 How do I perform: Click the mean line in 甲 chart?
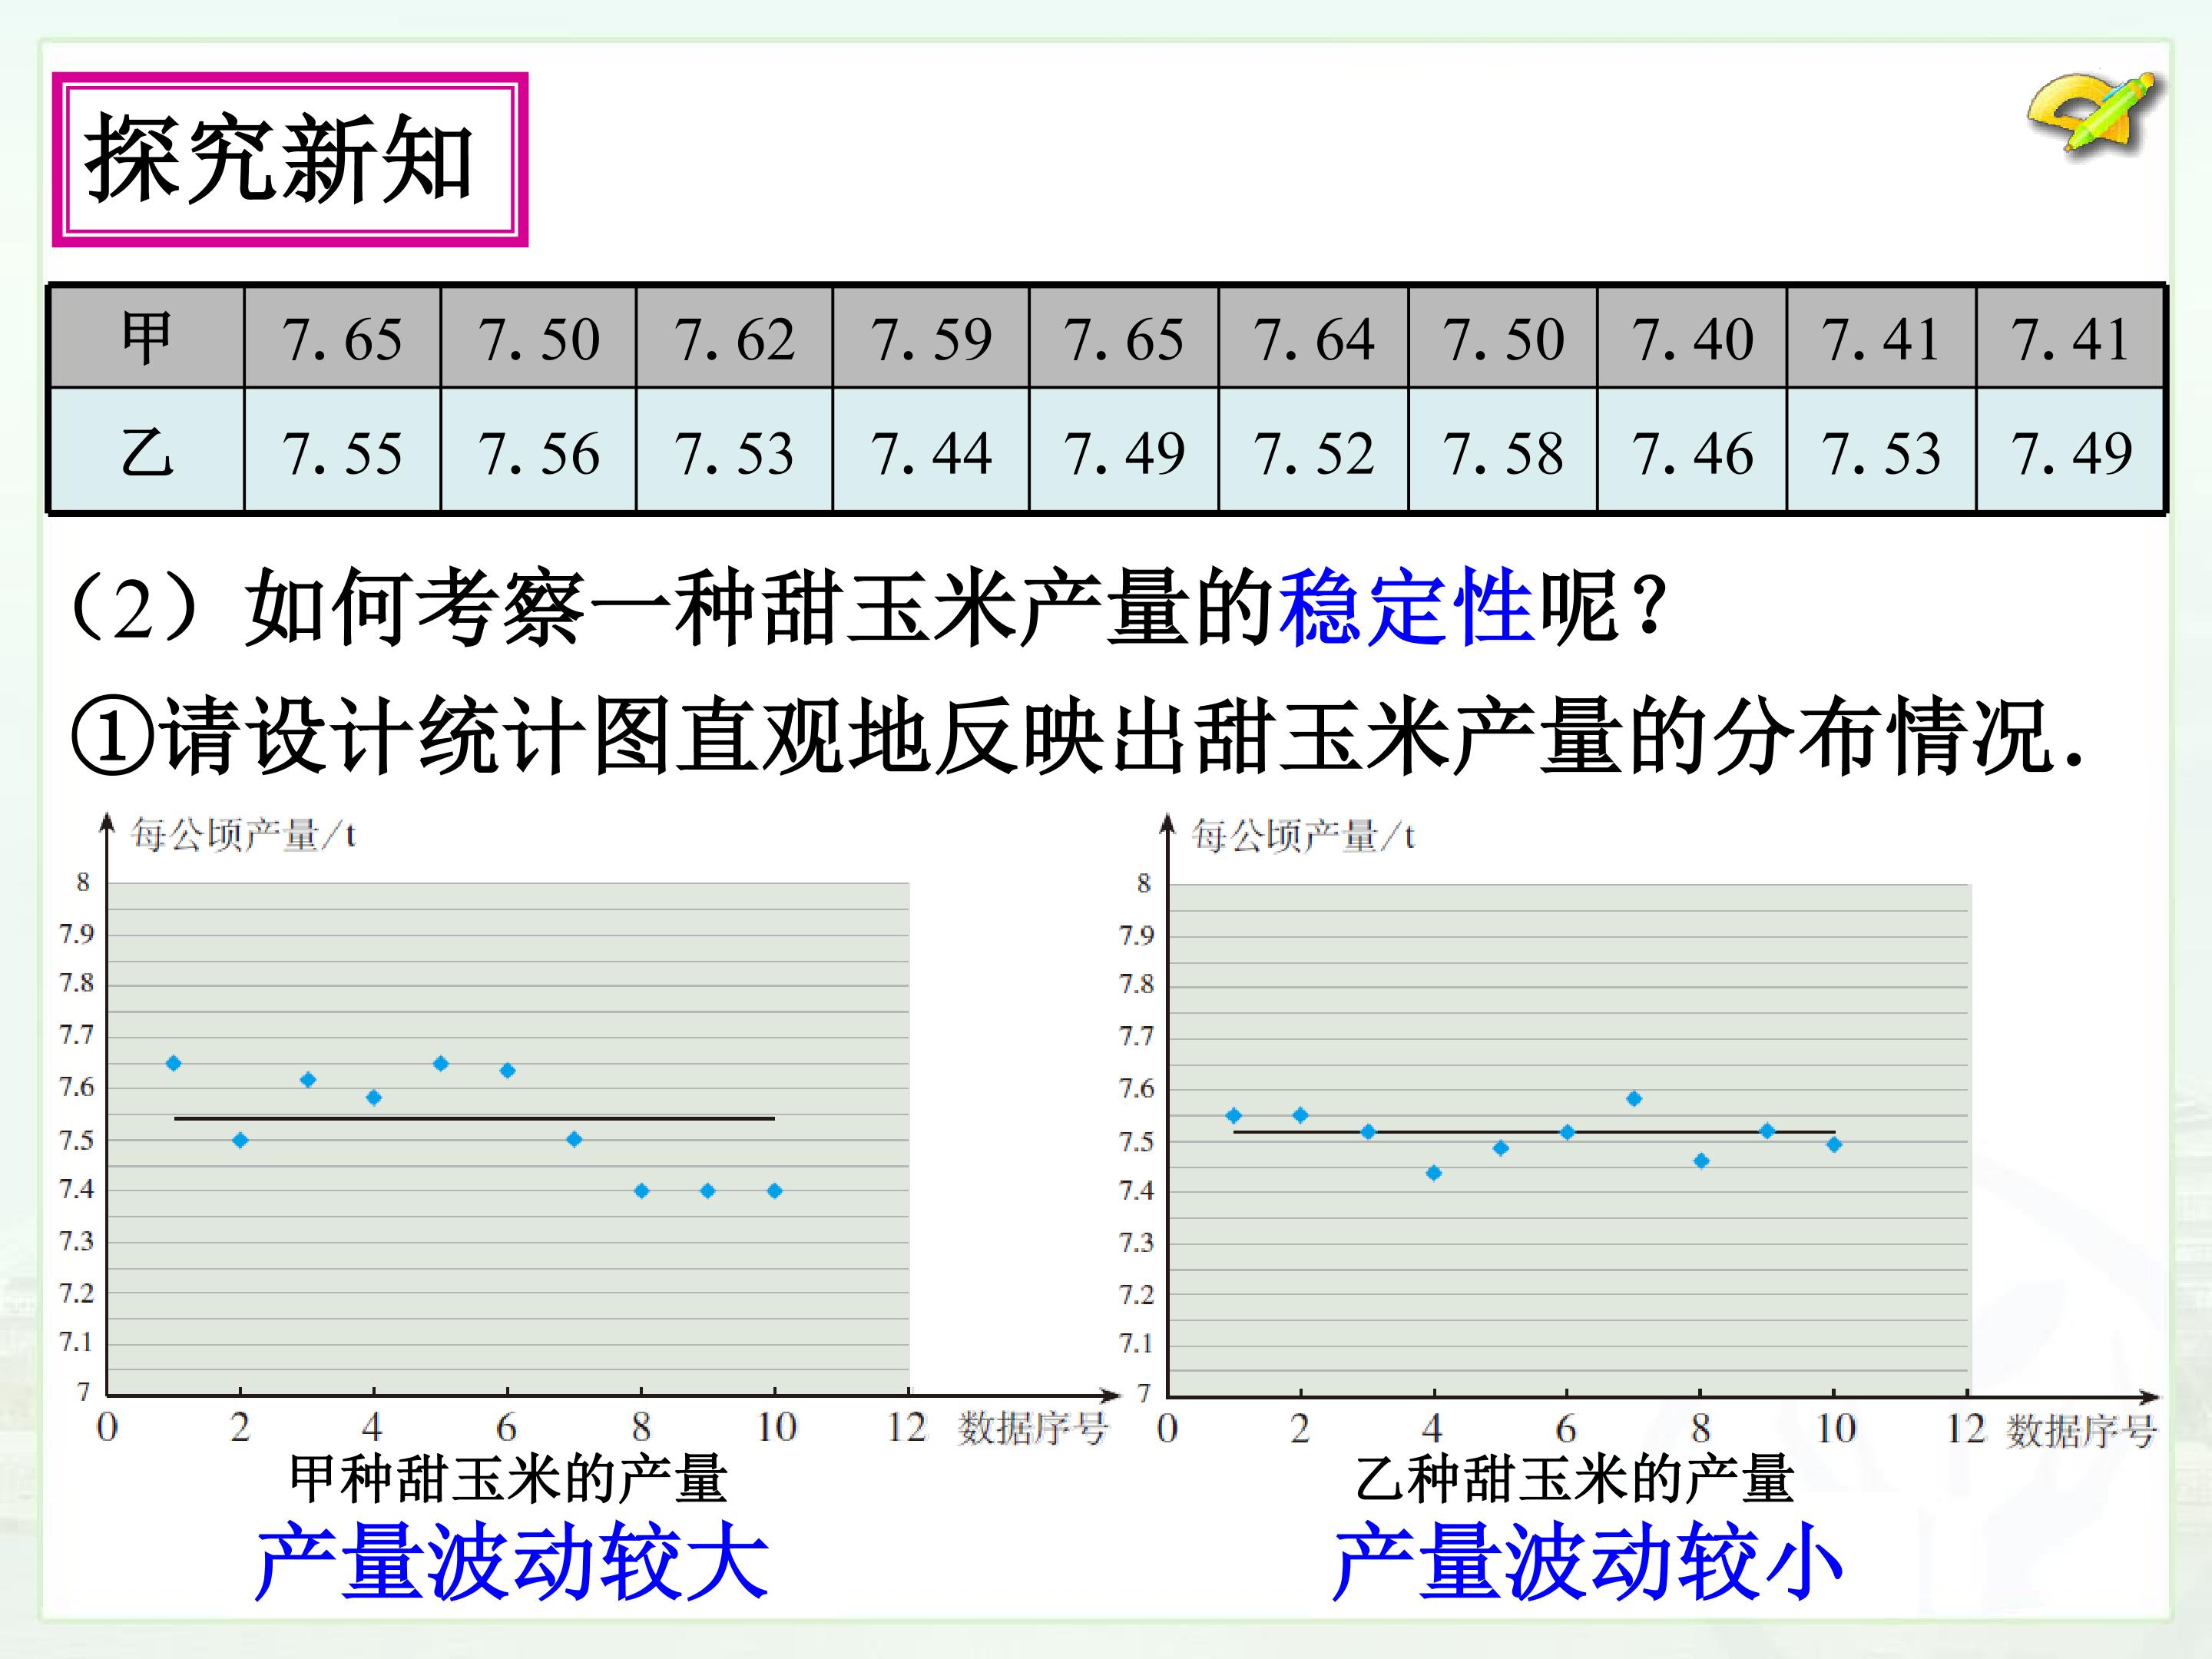(474, 1118)
